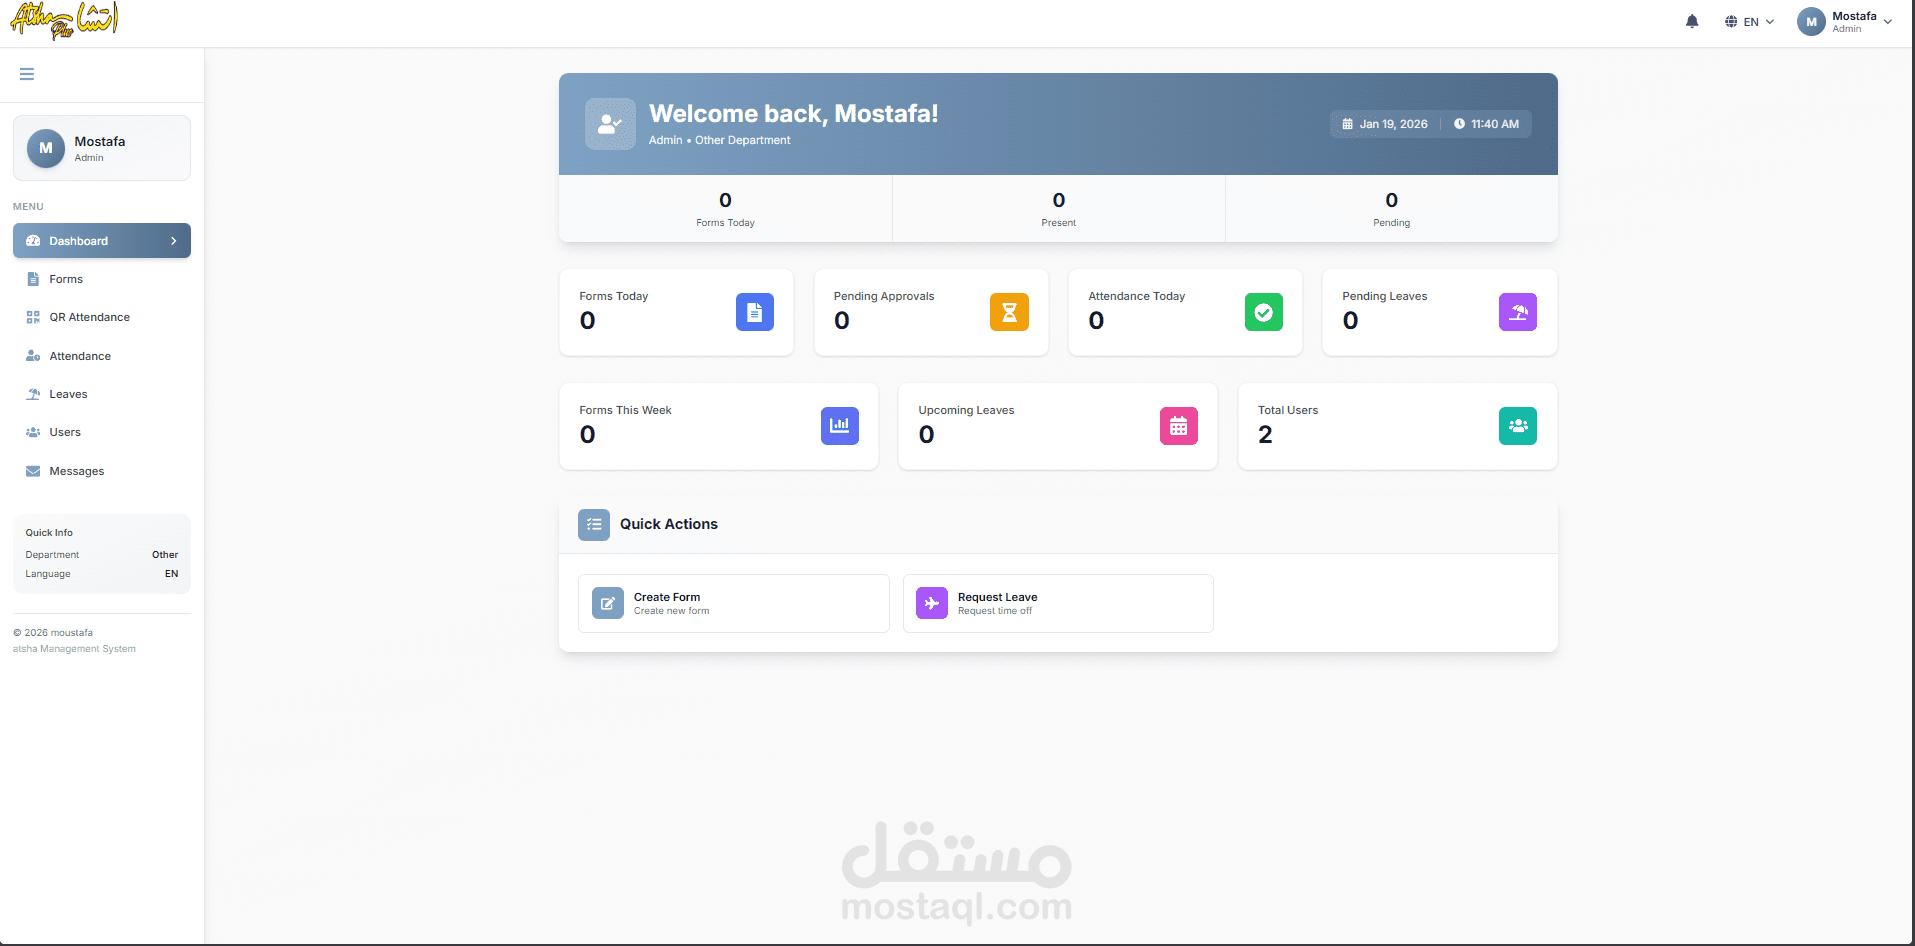Click the teal users icon on Total Users
1915x946 pixels.
tap(1518, 426)
